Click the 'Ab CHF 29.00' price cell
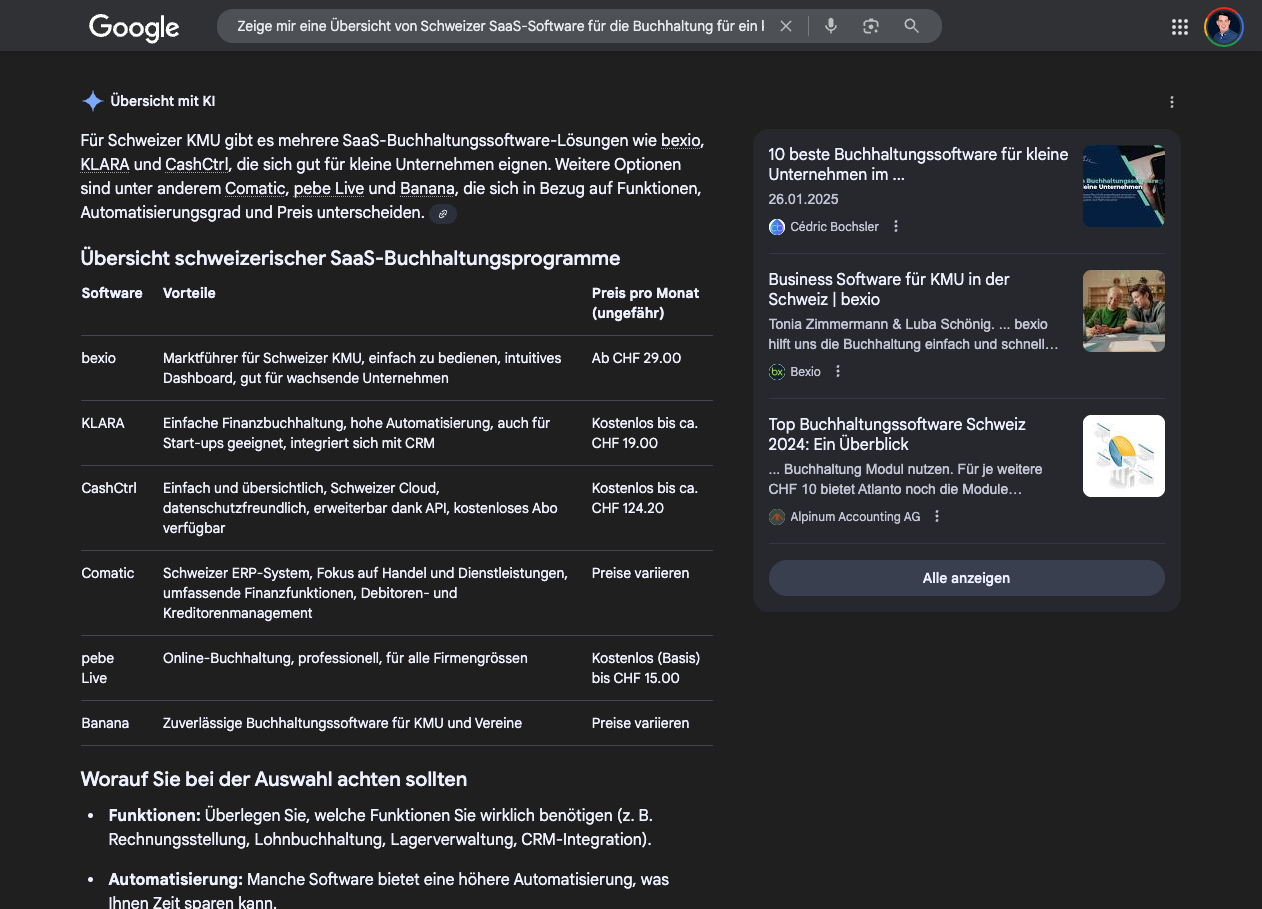This screenshot has width=1262, height=909. tap(637, 358)
